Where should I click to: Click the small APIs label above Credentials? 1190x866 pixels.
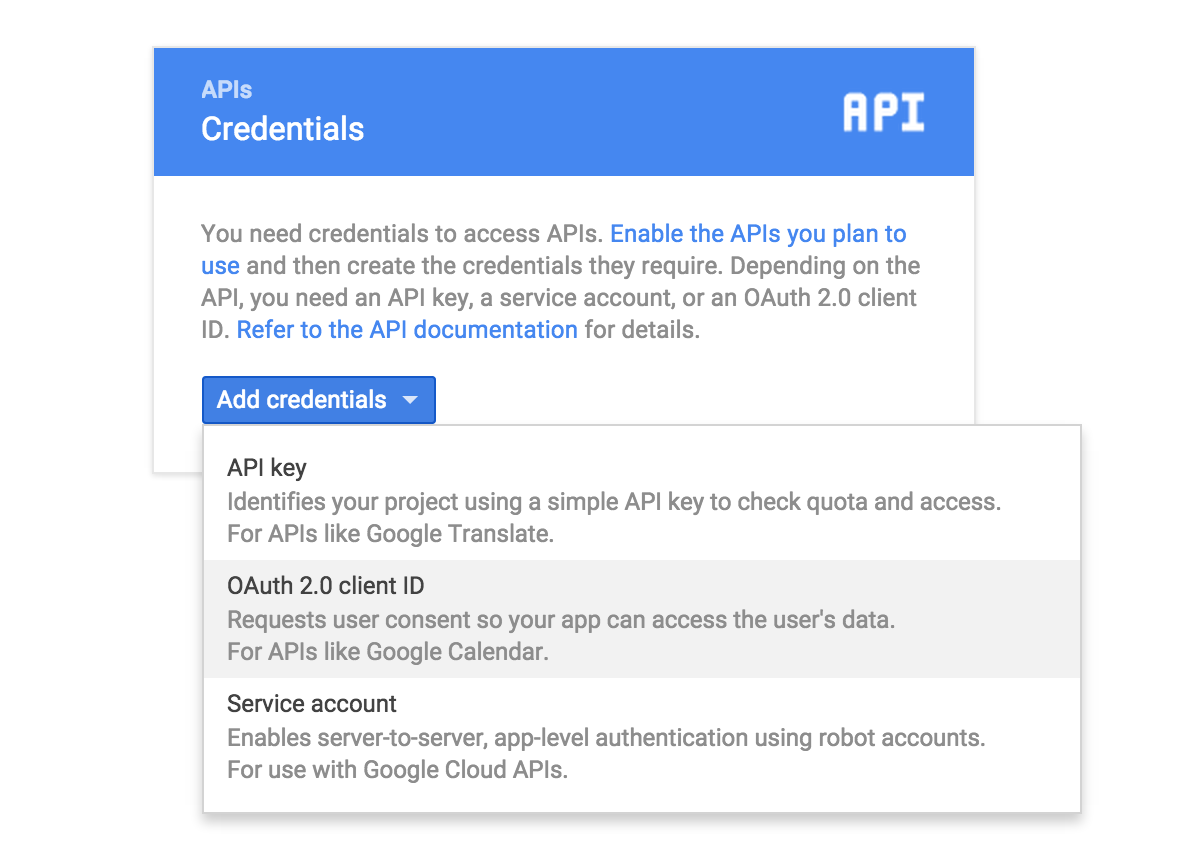[x=226, y=90]
